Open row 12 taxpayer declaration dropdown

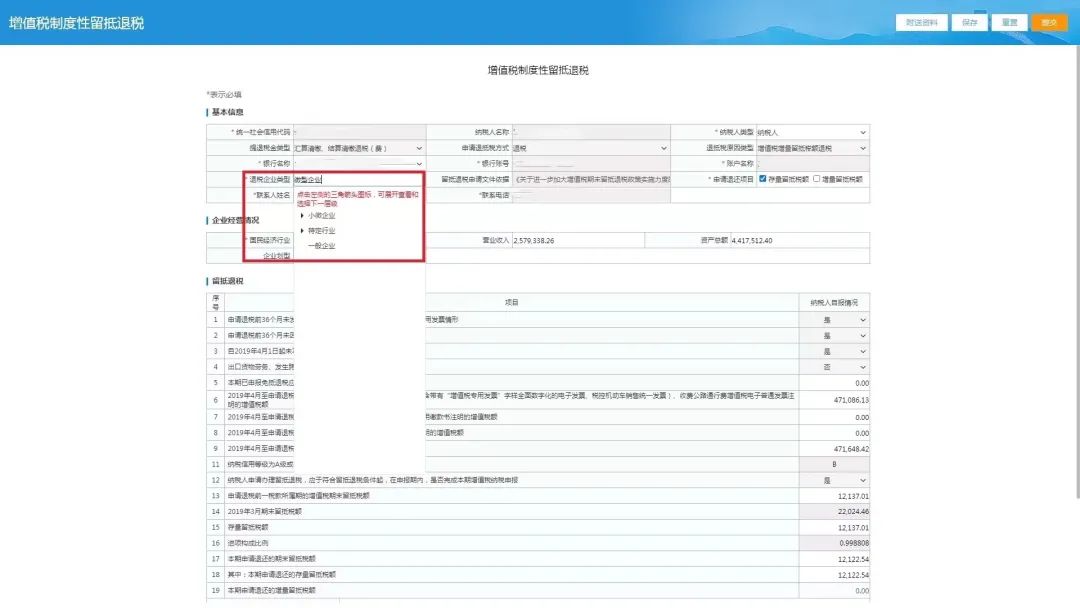tap(833, 481)
